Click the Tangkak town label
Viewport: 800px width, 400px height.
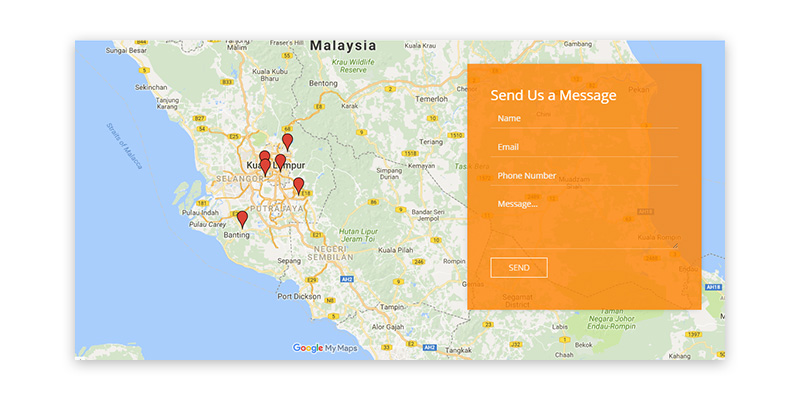[x=458, y=351]
